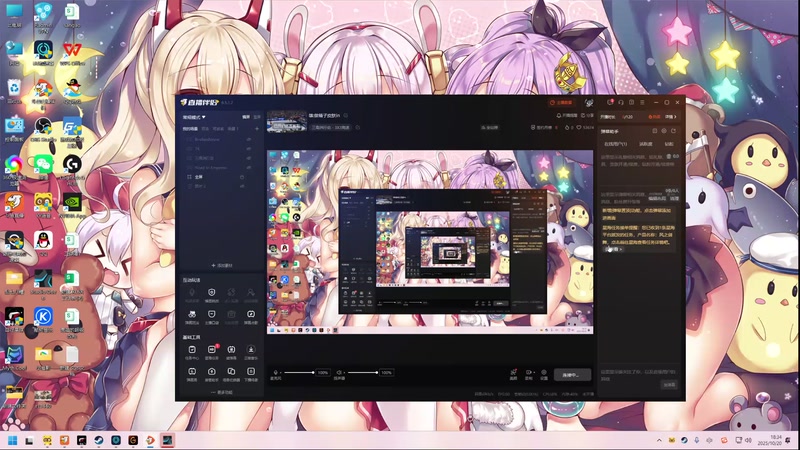Open the 连线 co-stream icon
This screenshot has height=450, width=800.
pos(513,374)
